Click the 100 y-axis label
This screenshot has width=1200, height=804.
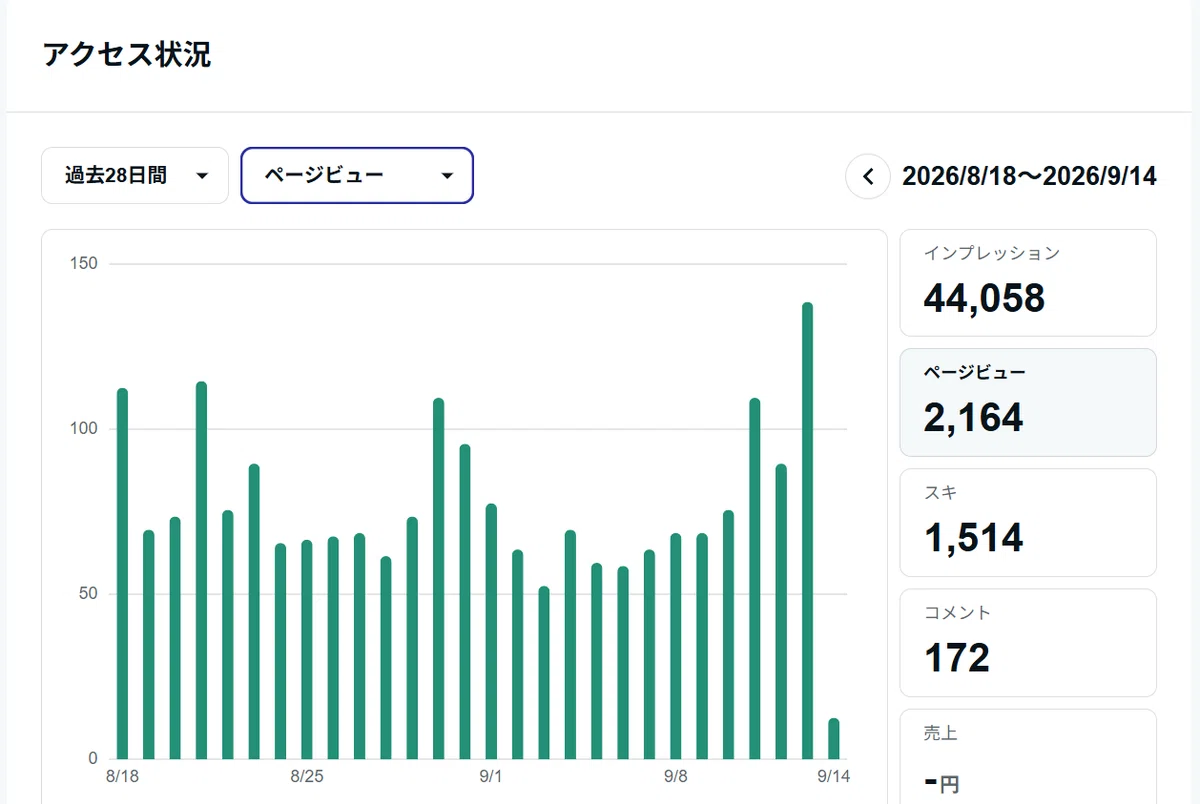coord(83,429)
